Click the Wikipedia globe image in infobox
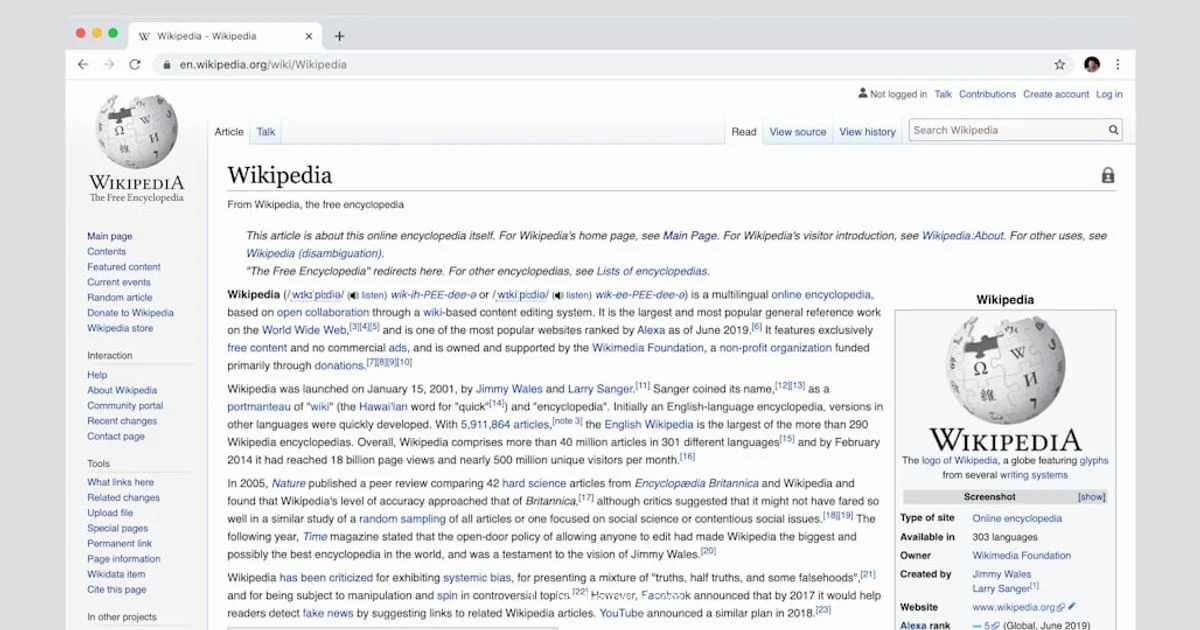Screen dimensions: 1200x630 pyautogui.click(x=1005, y=370)
